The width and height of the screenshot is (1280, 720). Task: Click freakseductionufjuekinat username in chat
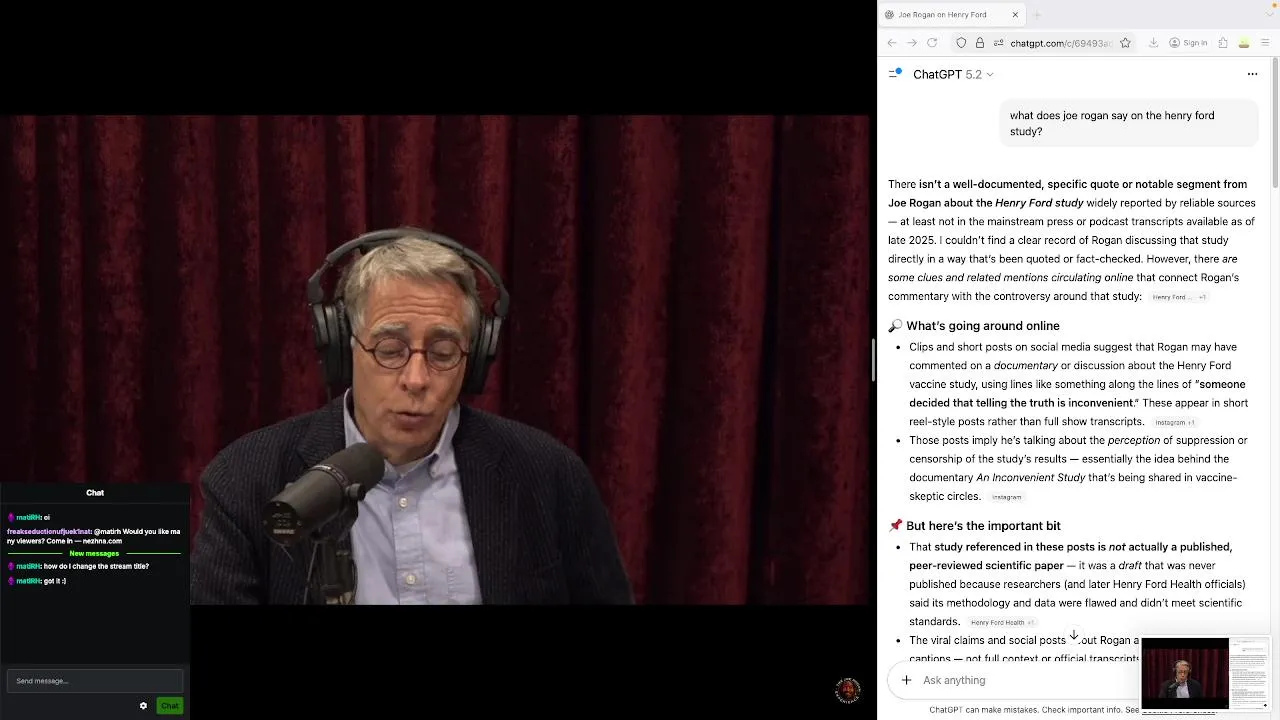click(49, 532)
